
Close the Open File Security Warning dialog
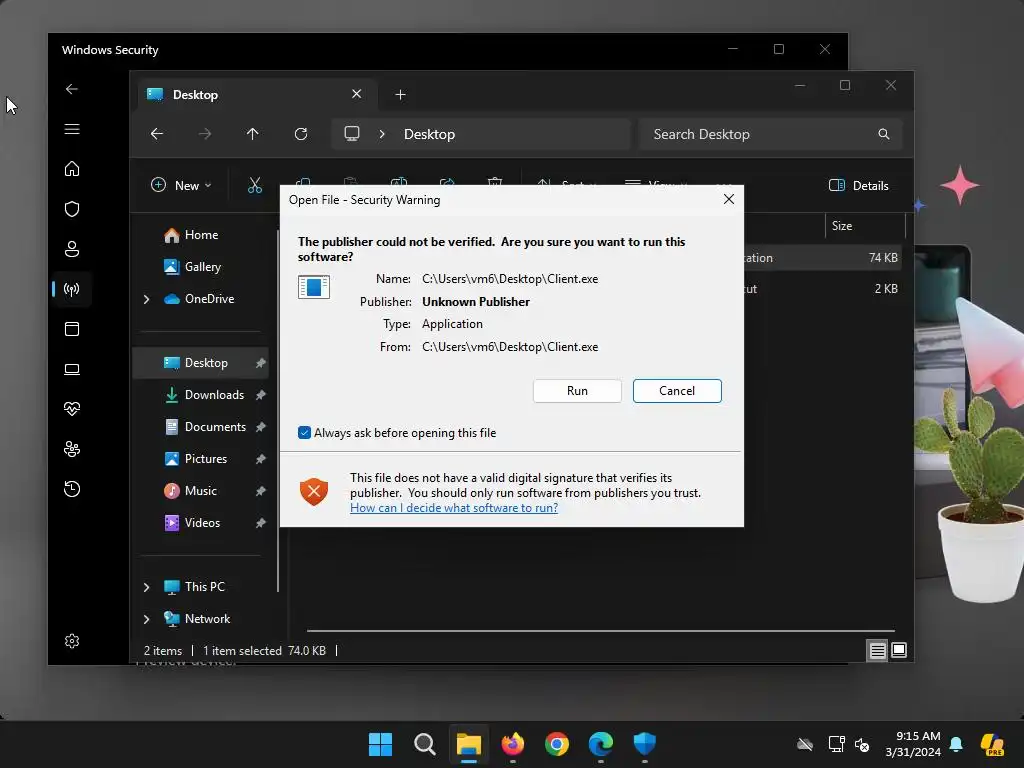click(729, 199)
